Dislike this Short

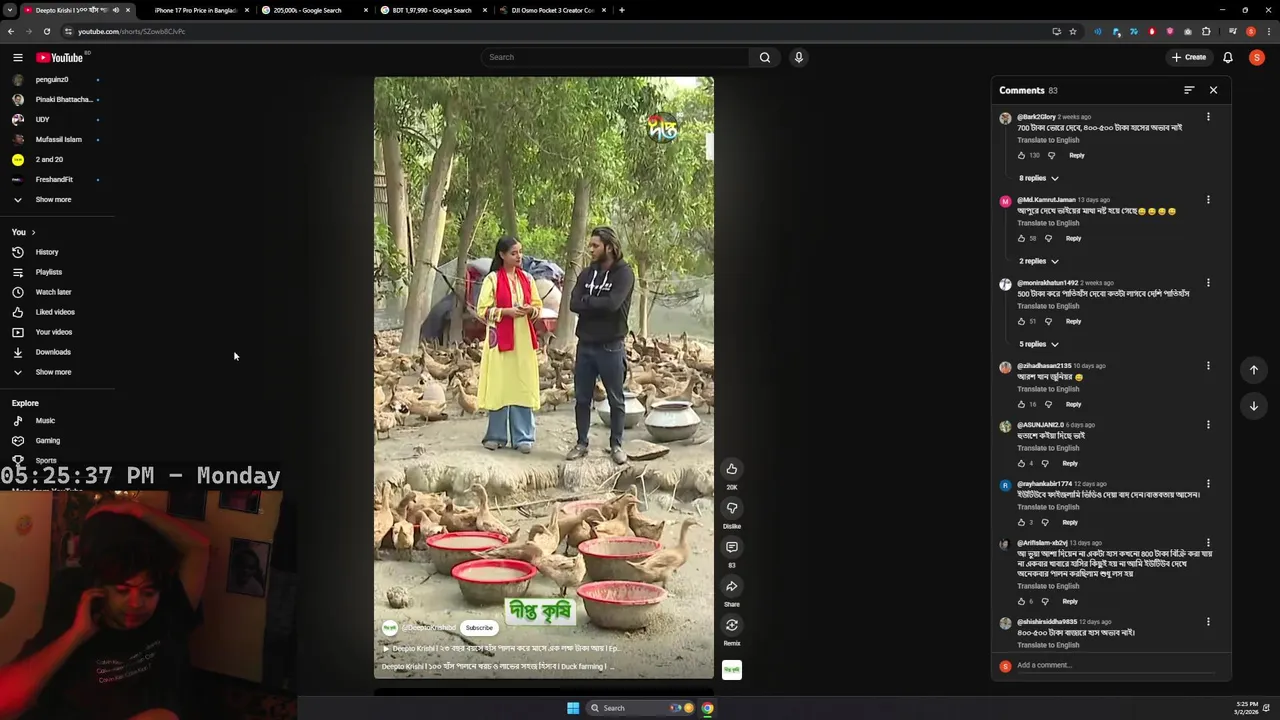(732, 508)
